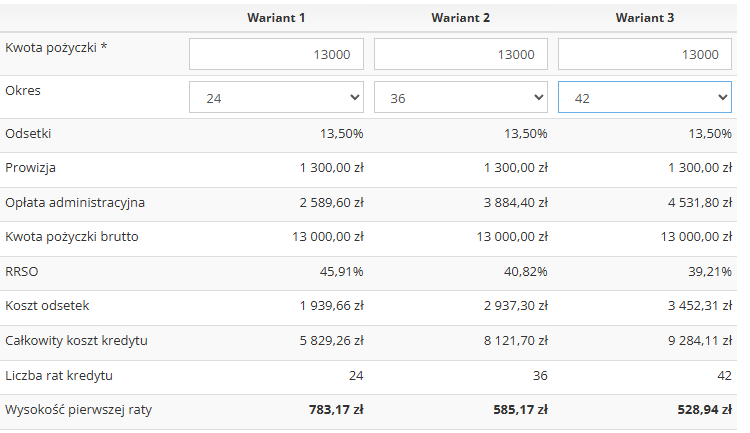Screen dimensions: 750x433
Task: Click the 783,17 zł first installment amount
Action: [x=336, y=410]
